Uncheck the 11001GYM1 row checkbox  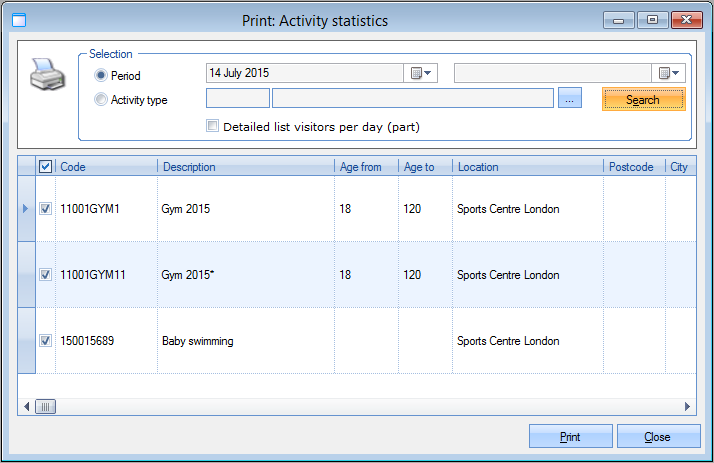coord(45,209)
